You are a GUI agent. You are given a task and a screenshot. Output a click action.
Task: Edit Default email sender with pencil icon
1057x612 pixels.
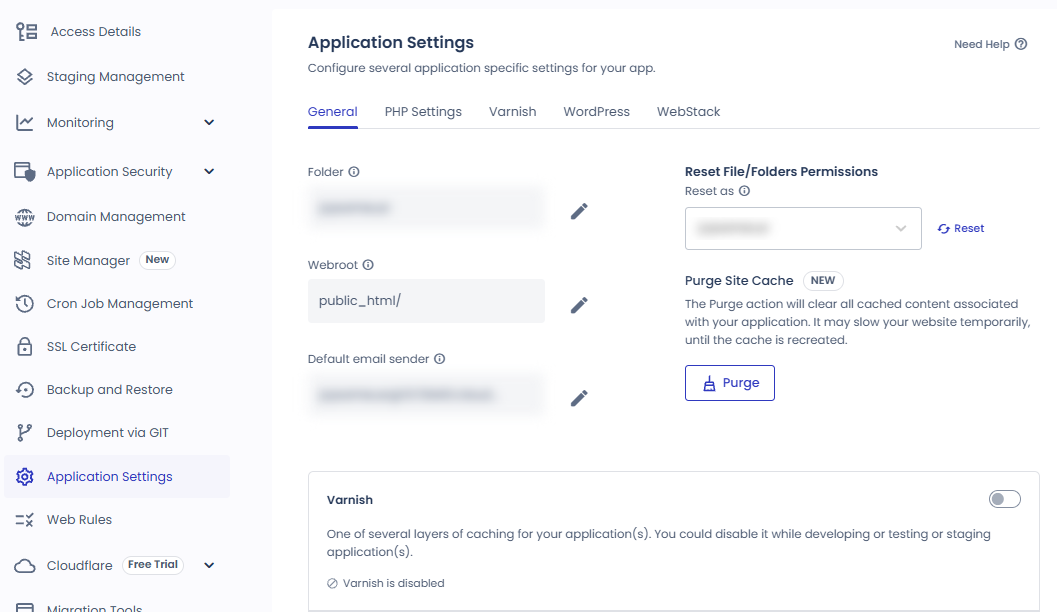point(579,398)
